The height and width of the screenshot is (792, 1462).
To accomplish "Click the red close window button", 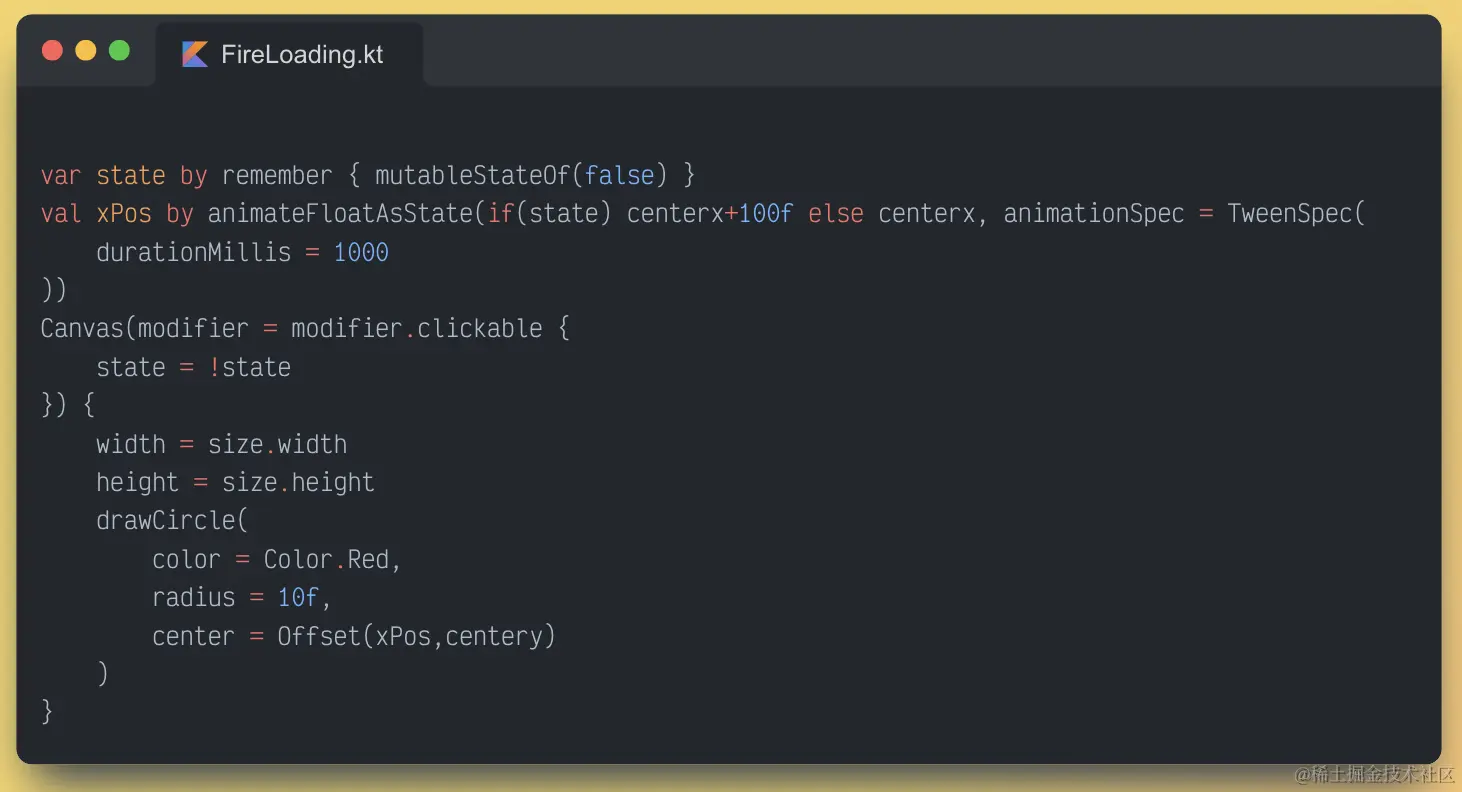I will 52,50.
